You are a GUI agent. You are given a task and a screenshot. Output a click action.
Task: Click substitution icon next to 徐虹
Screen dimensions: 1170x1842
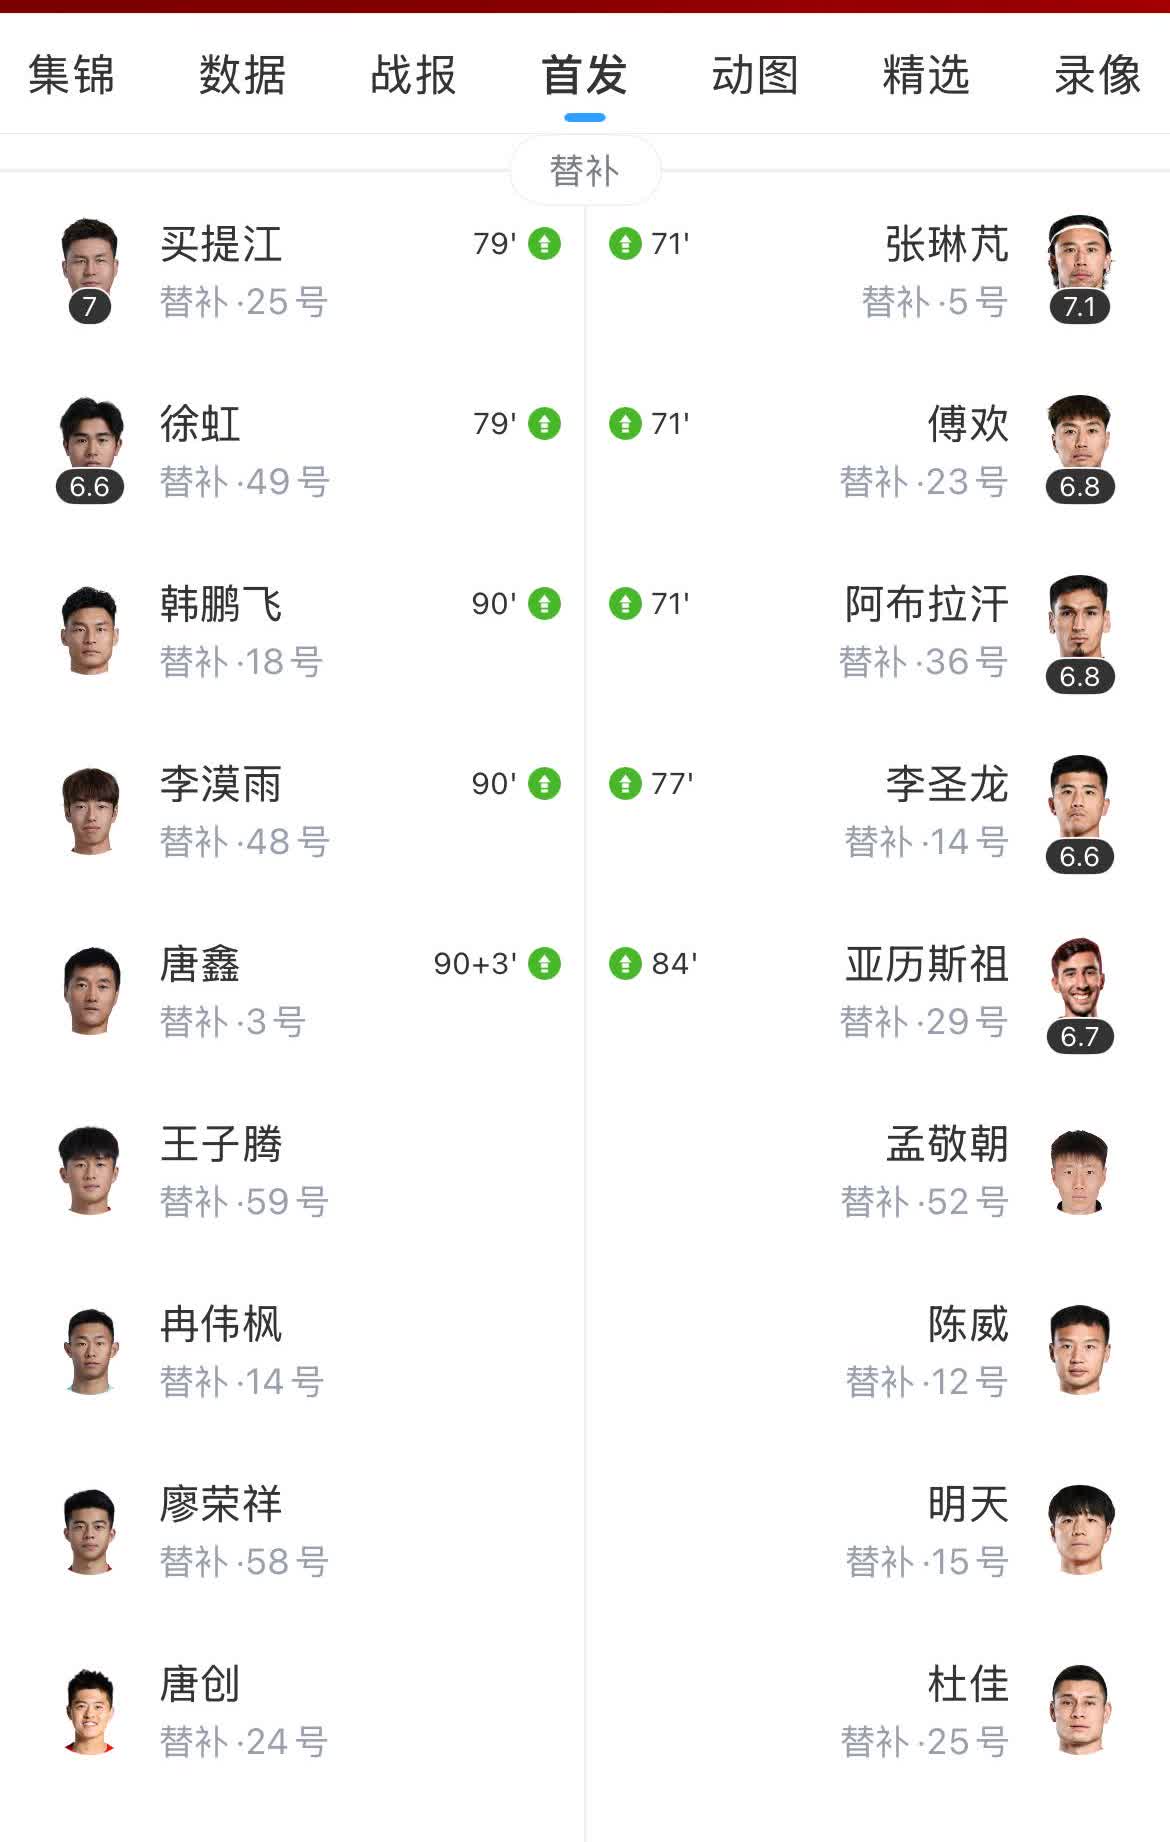[x=544, y=424]
